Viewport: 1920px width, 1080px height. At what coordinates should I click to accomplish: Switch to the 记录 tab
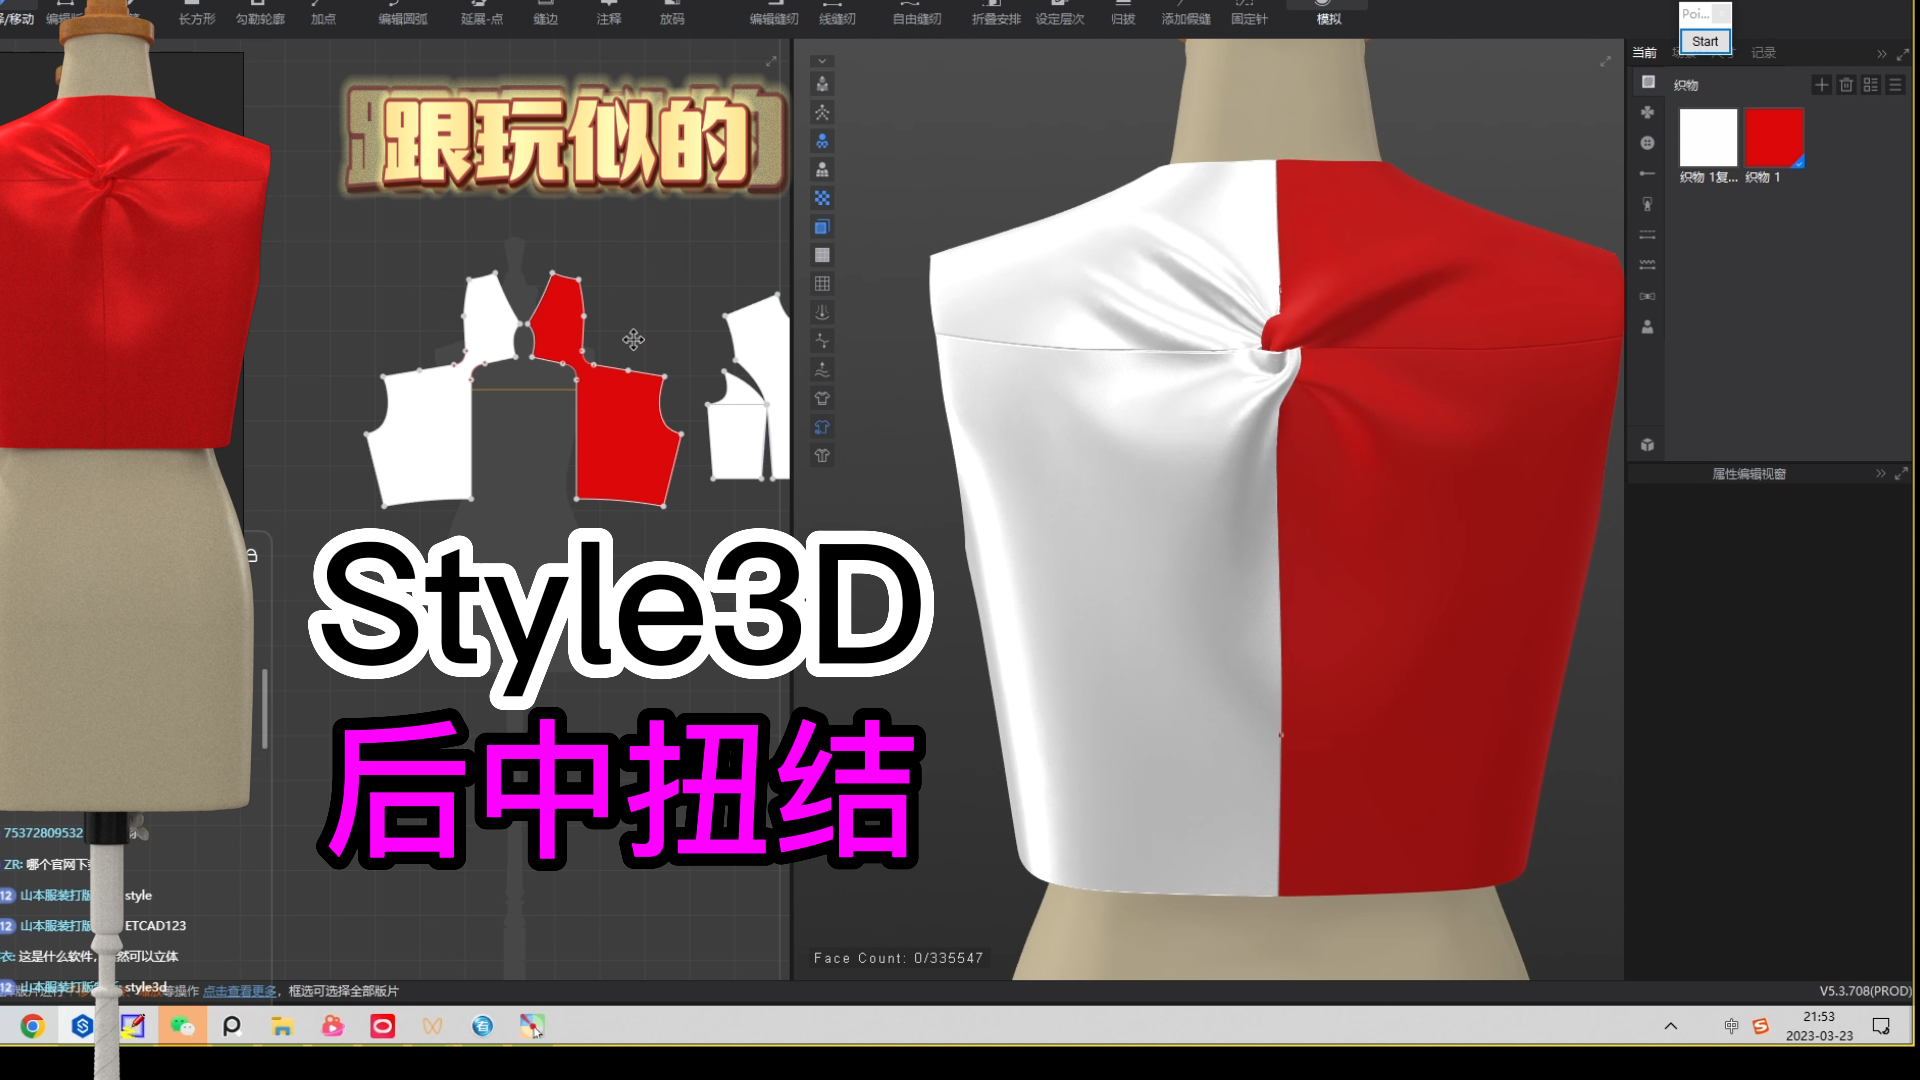click(1763, 52)
